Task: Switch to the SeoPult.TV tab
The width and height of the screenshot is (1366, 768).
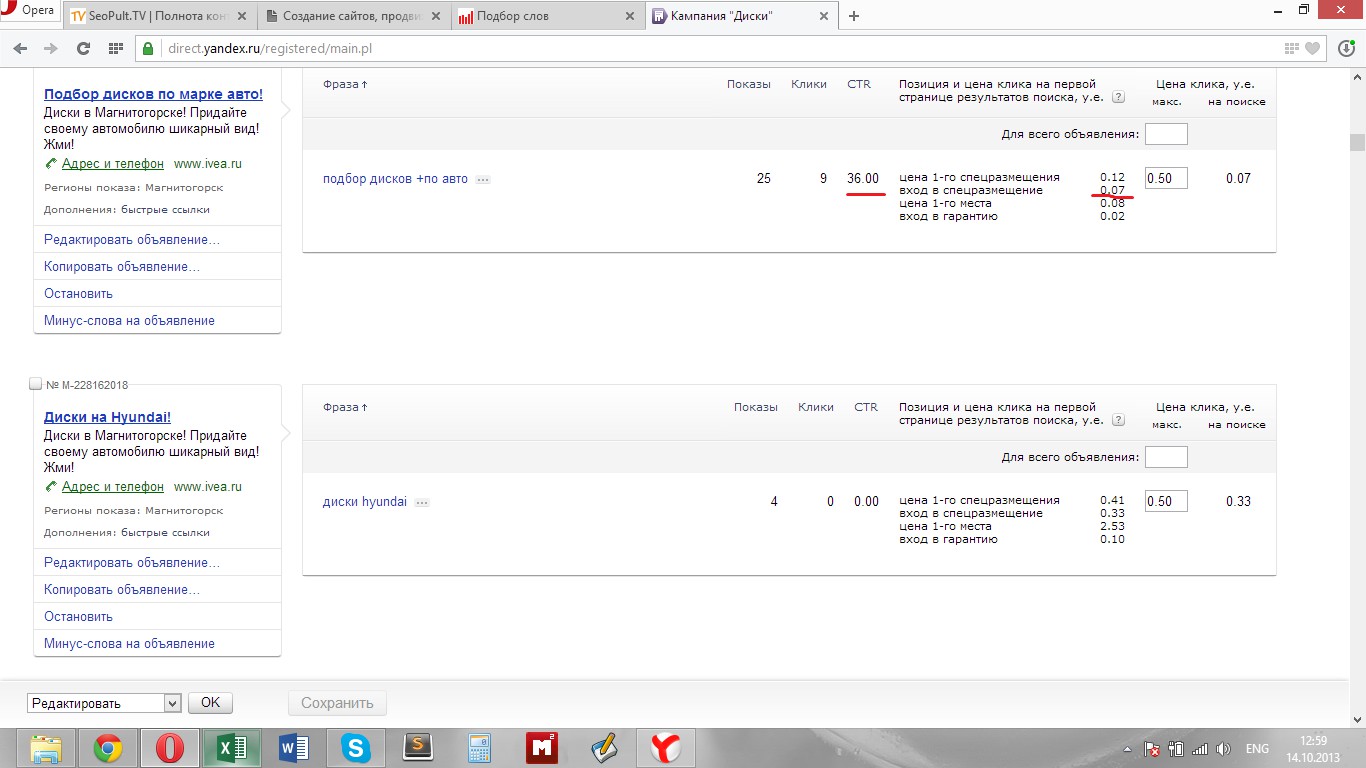Action: 158,16
